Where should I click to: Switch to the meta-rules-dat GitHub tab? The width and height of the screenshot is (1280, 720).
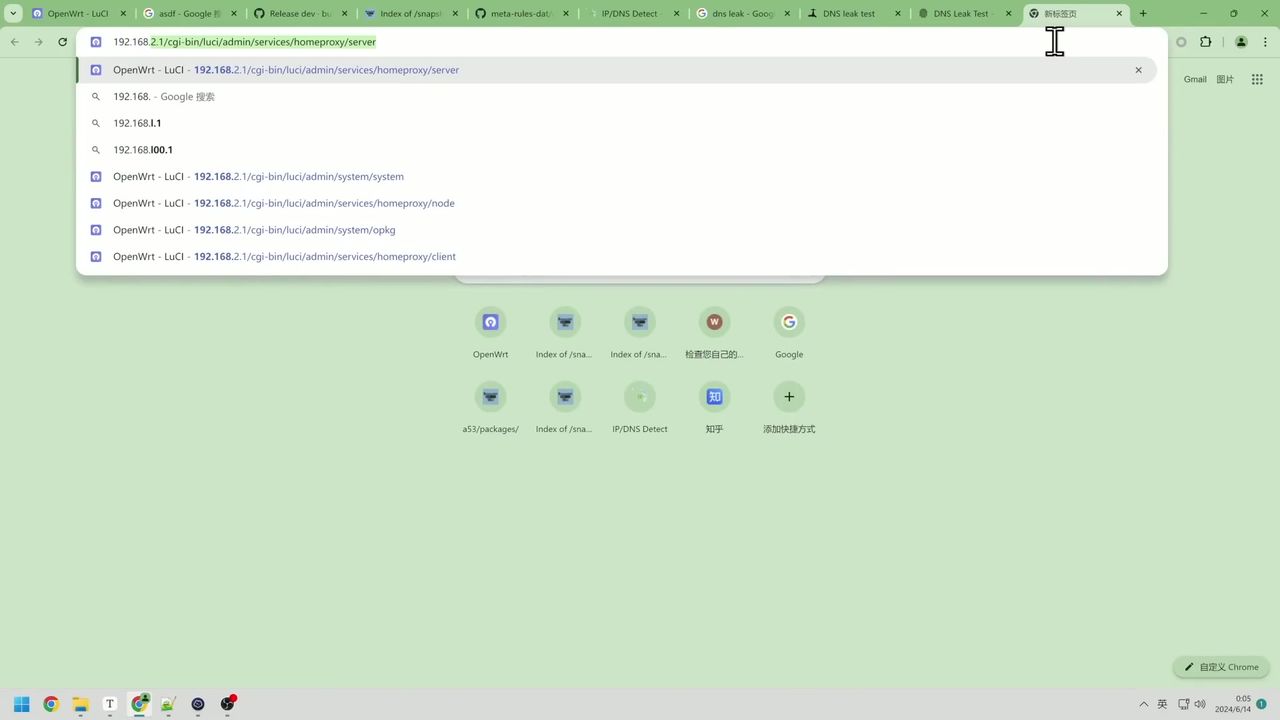pyautogui.click(x=520, y=14)
